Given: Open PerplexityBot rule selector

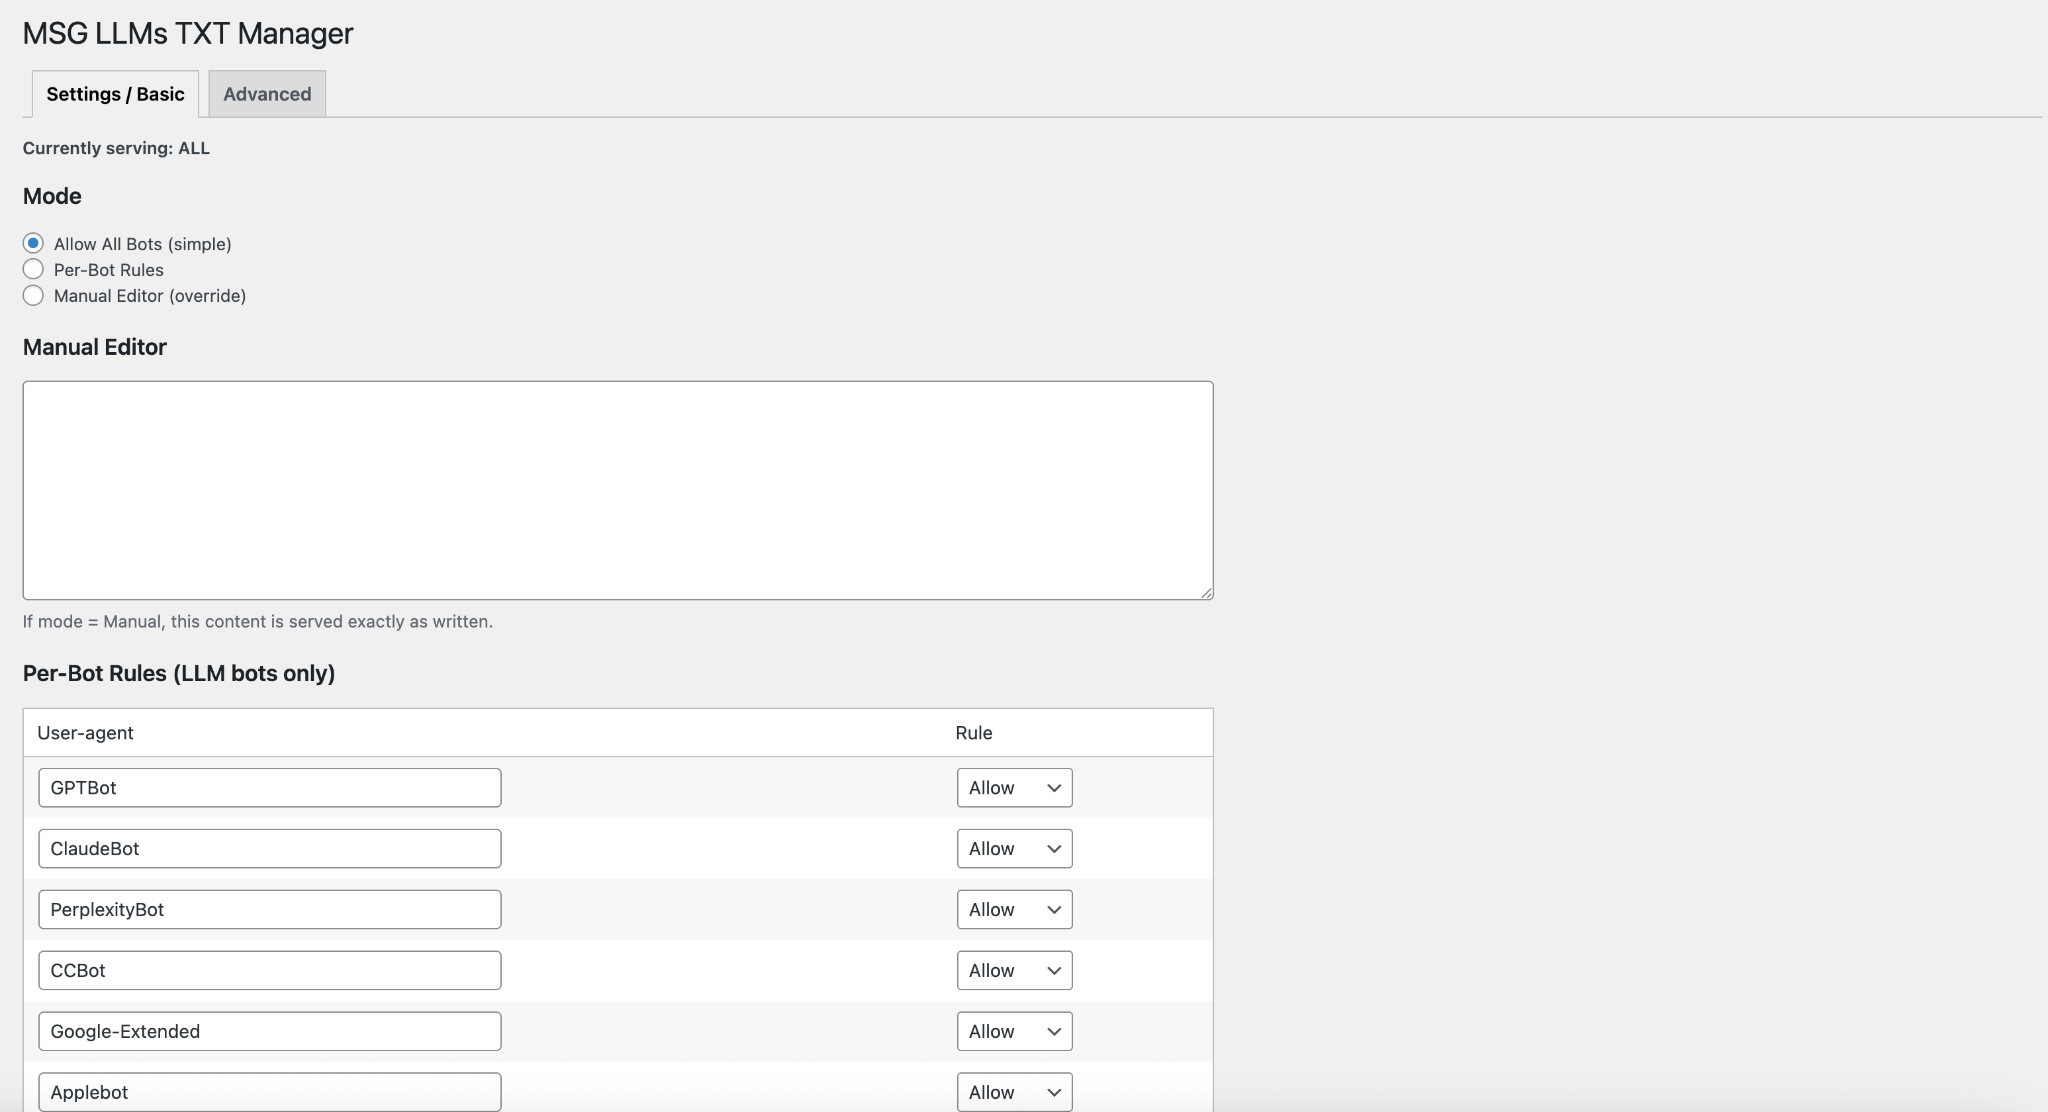Looking at the screenshot, I should tap(1014, 910).
